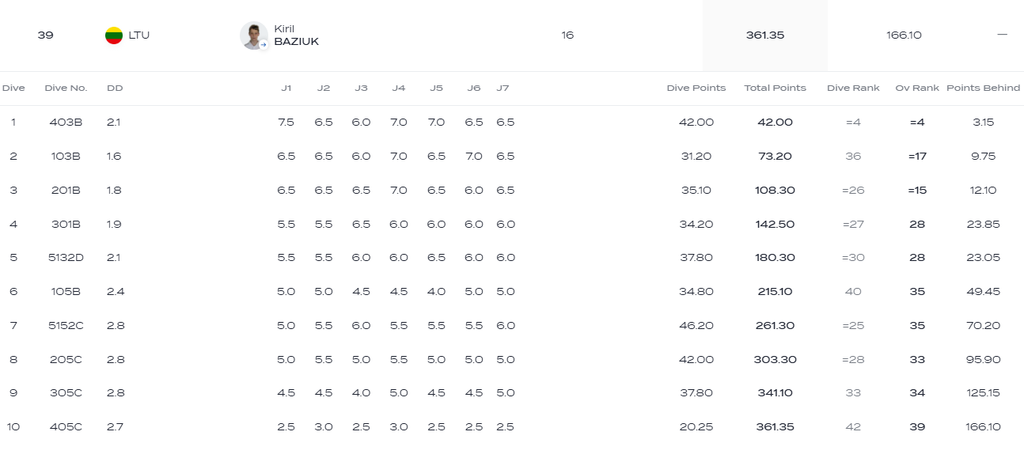The image size is (1024, 450).
Task: Click the LTU country code
Action: click(x=139, y=35)
